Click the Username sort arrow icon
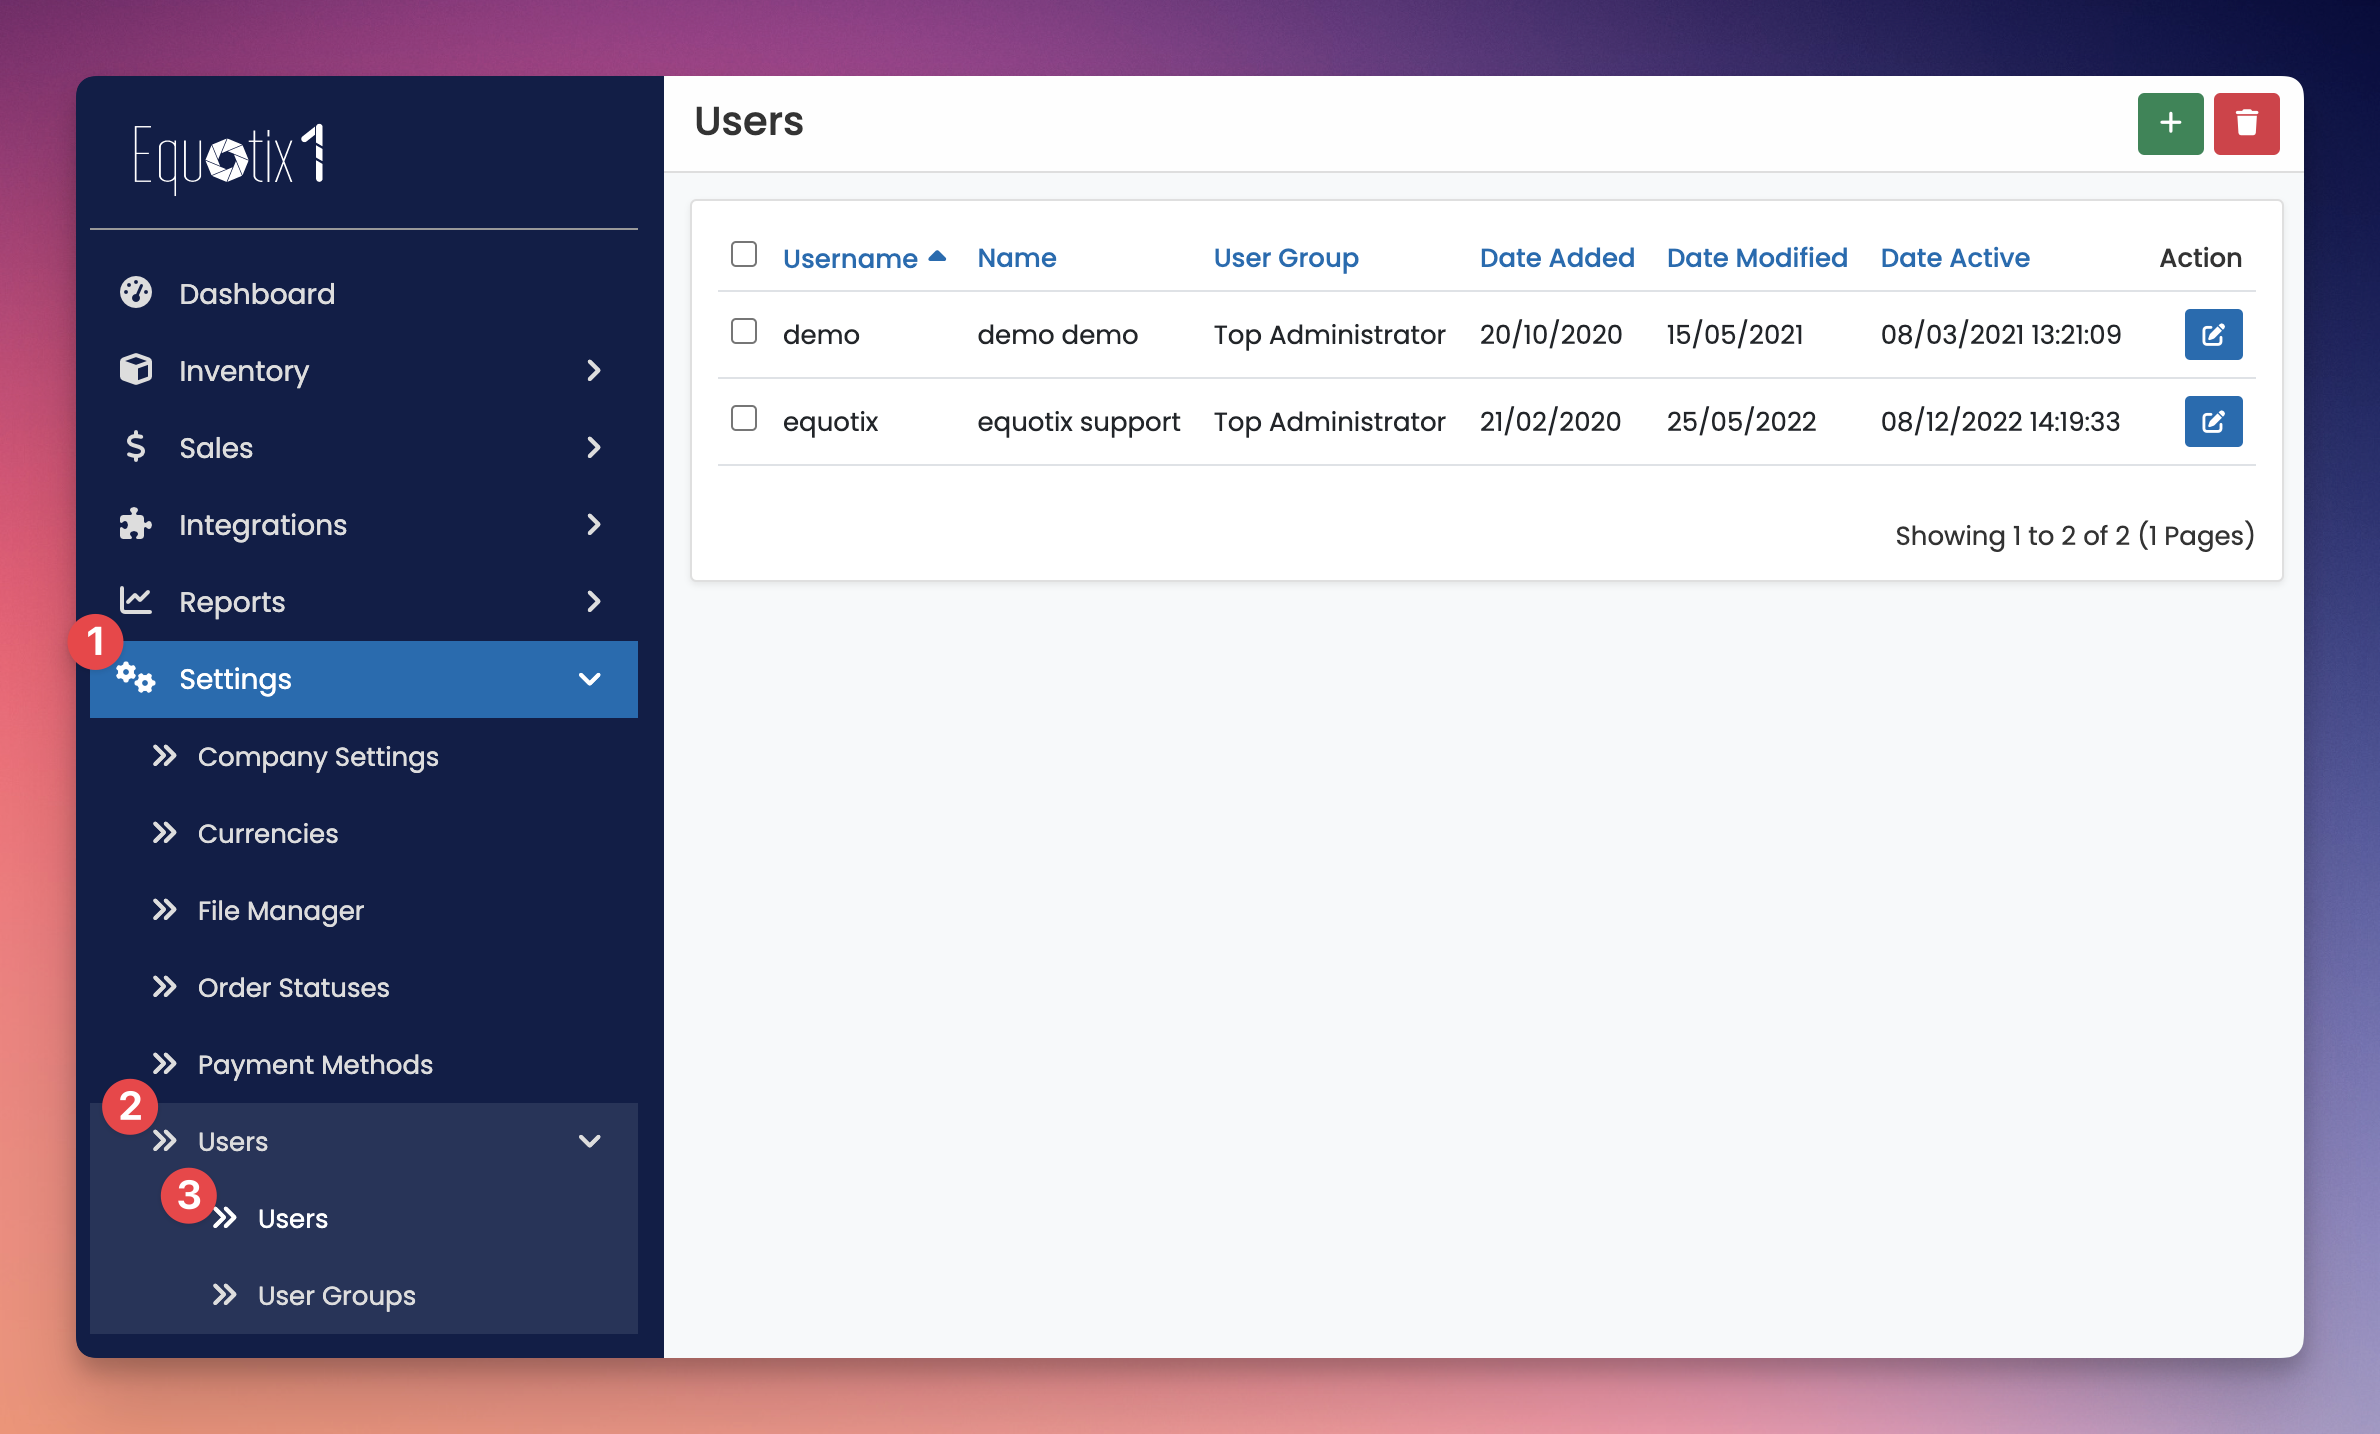The width and height of the screenshot is (2380, 1434). 937,257
